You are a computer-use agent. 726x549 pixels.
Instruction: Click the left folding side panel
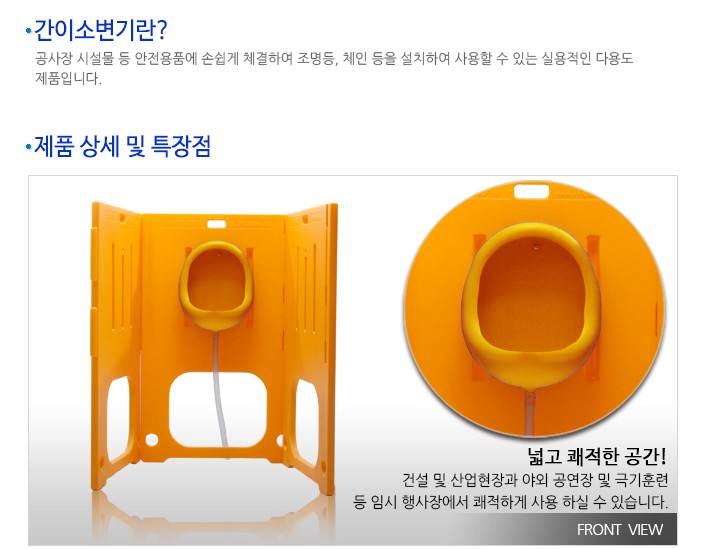point(116,345)
